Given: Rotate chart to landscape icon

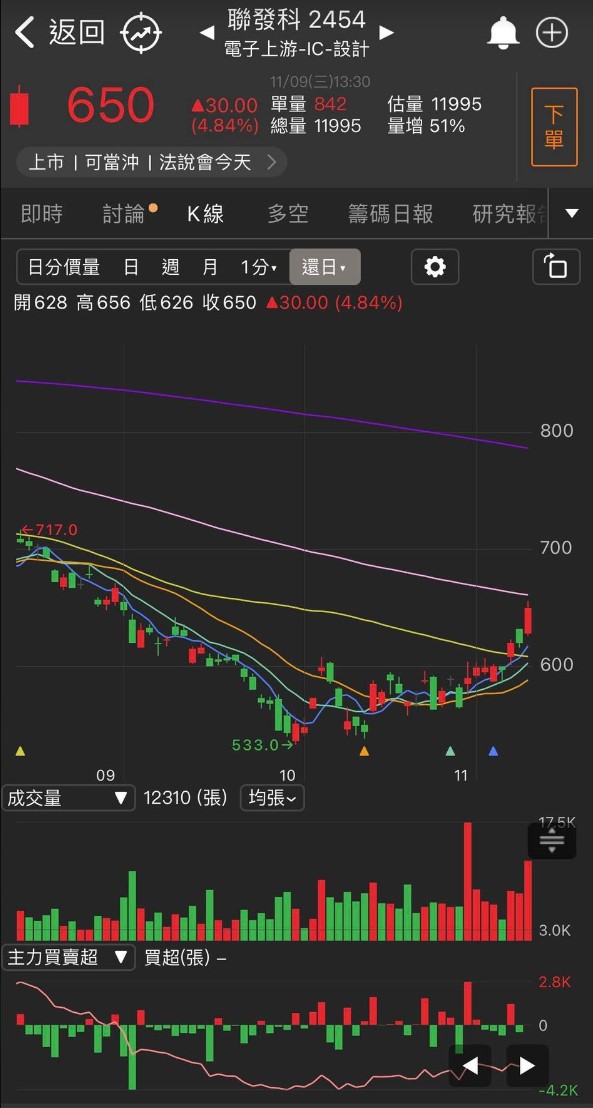Looking at the screenshot, I should [556, 267].
